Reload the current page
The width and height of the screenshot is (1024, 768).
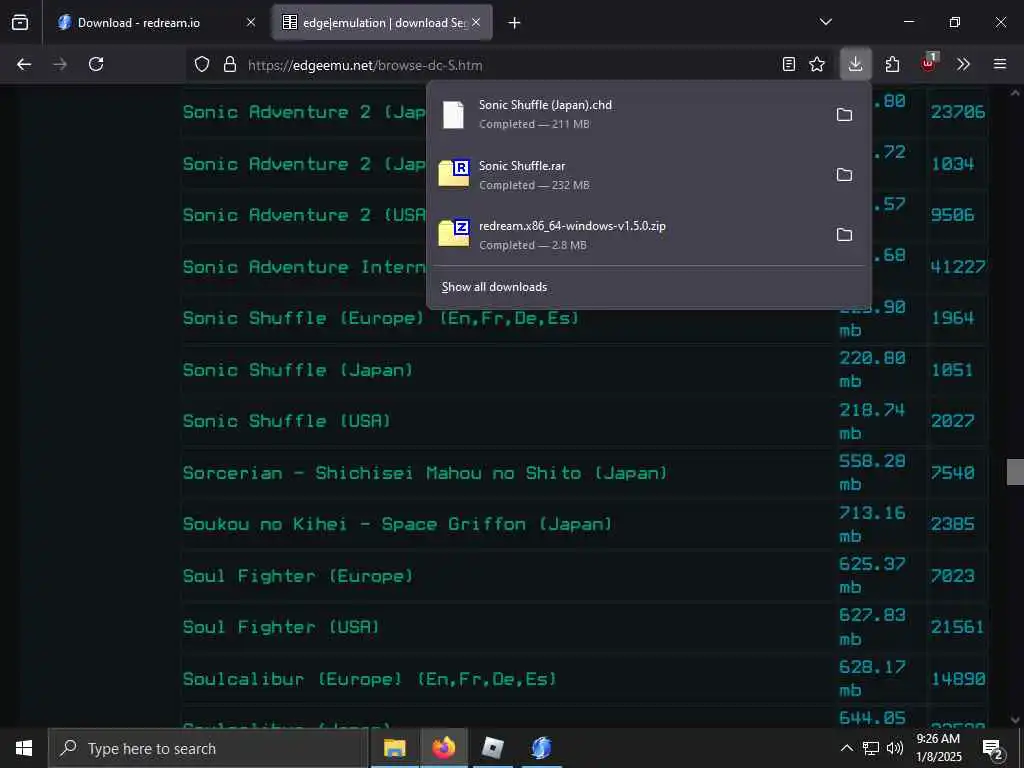point(96,64)
